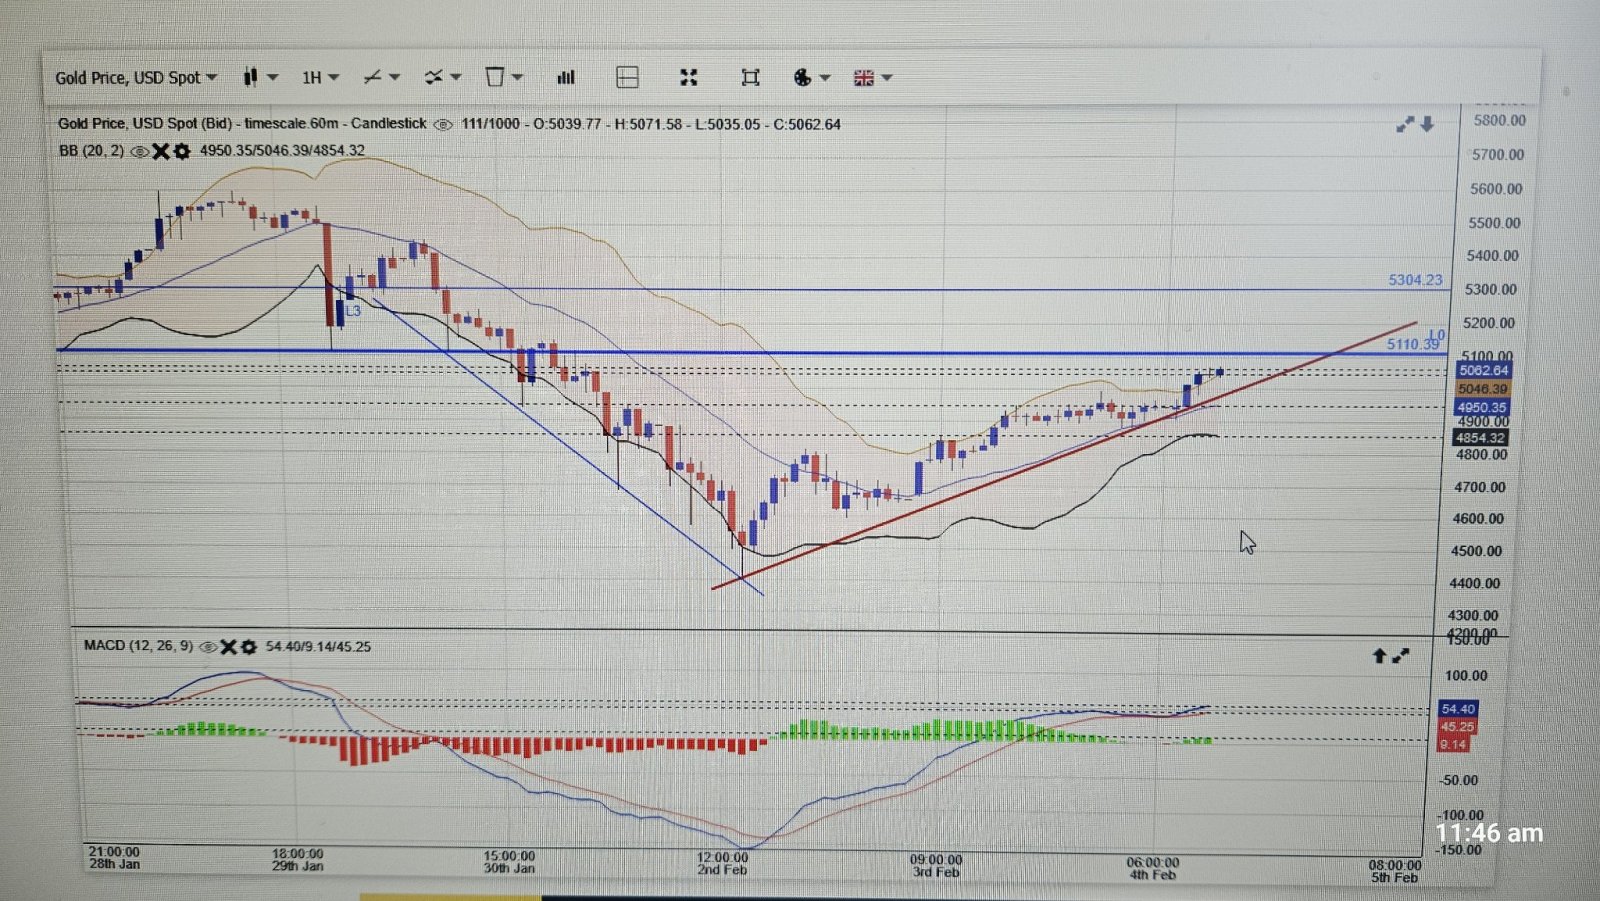
Task: Toggle the crosshair grid layout icon
Action: [627, 77]
